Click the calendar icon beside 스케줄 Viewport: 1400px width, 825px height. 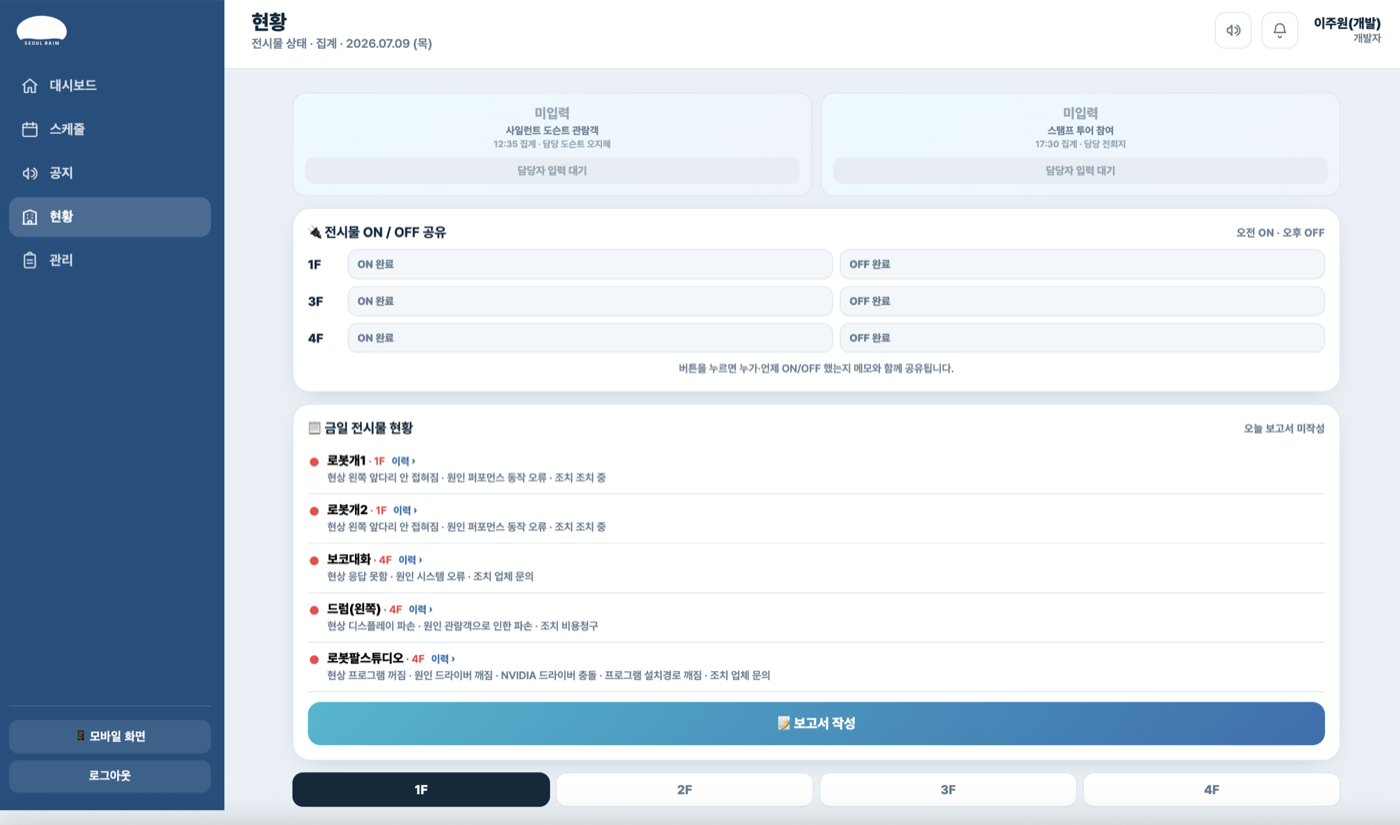pos(30,130)
